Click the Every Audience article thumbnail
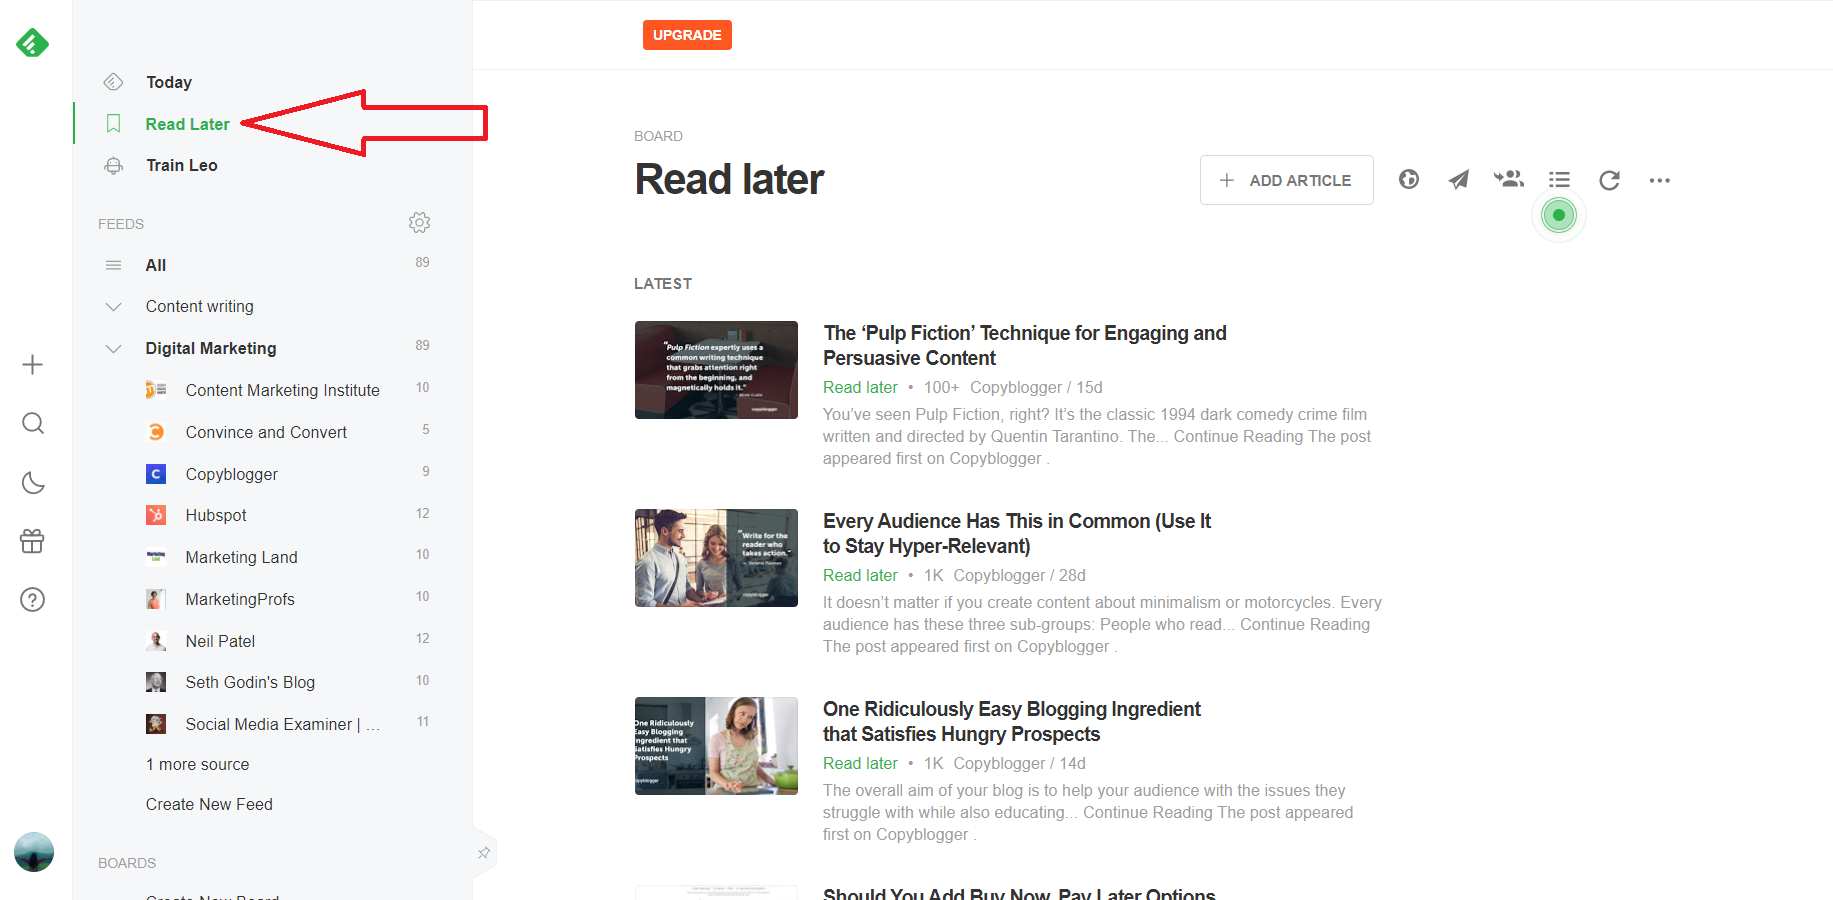This screenshot has height=900, width=1833. (716, 558)
